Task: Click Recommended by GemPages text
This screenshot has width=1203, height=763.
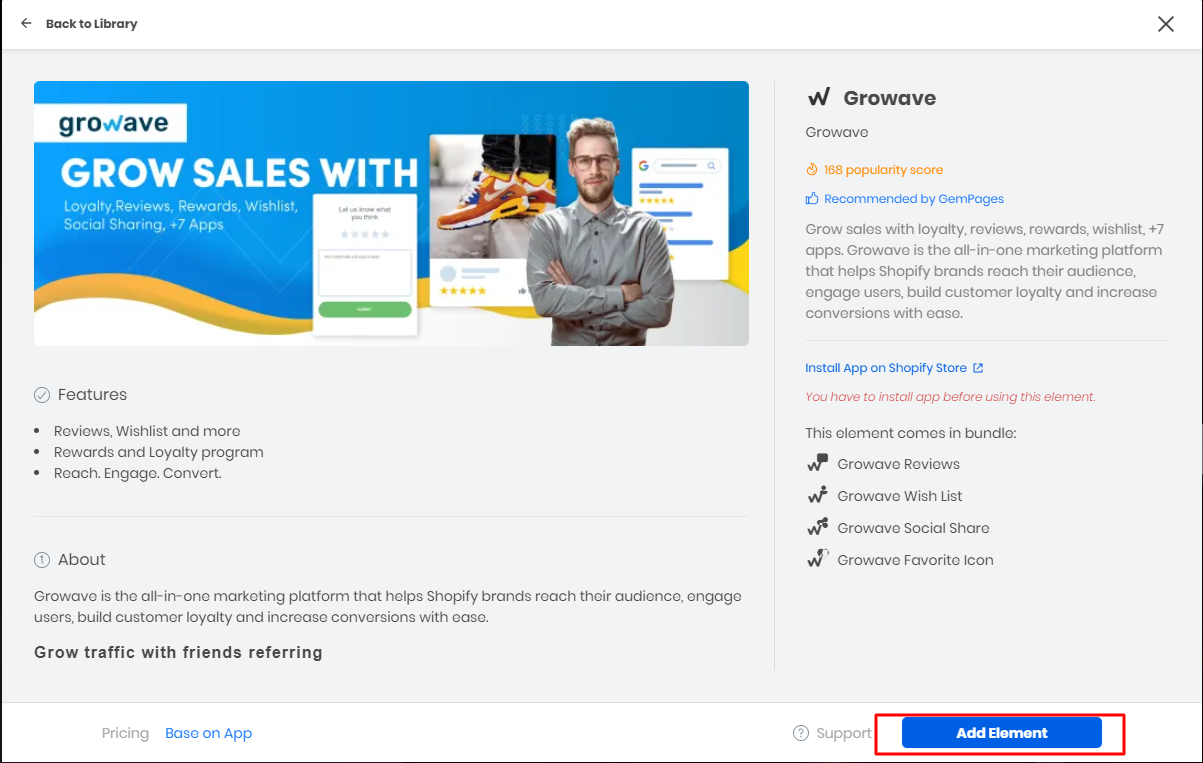Action: click(x=914, y=199)
